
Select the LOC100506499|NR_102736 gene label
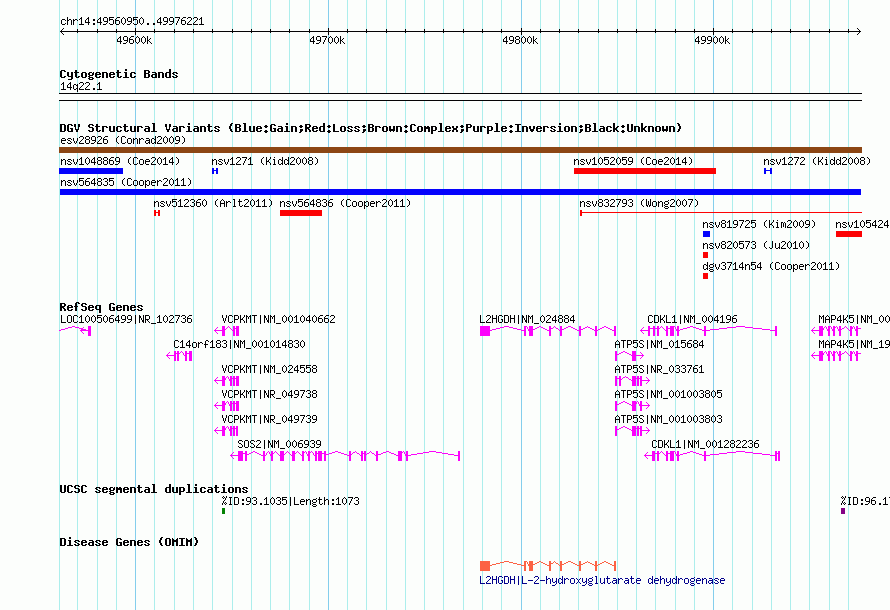(x=126, y=319)
